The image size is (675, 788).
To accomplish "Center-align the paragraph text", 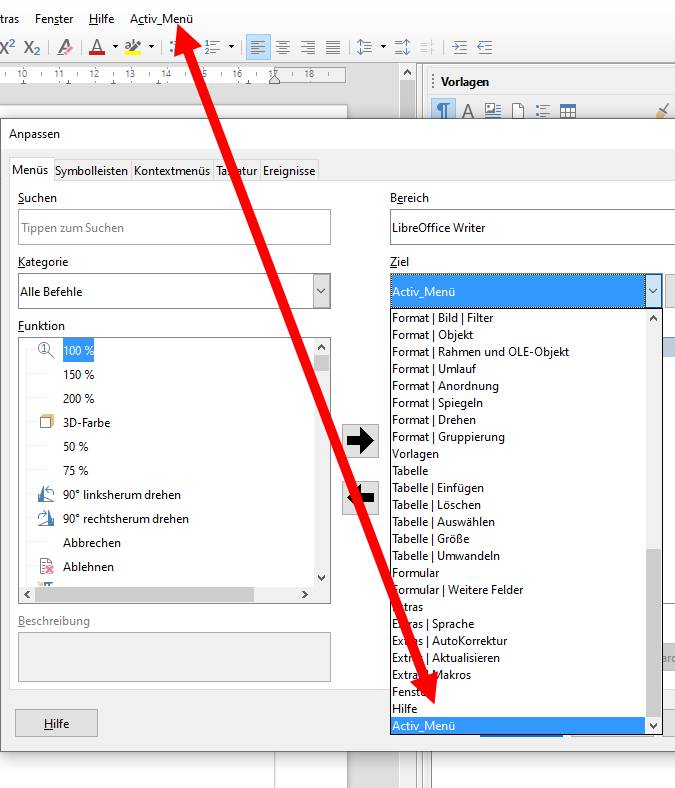I will coord(283,47).
